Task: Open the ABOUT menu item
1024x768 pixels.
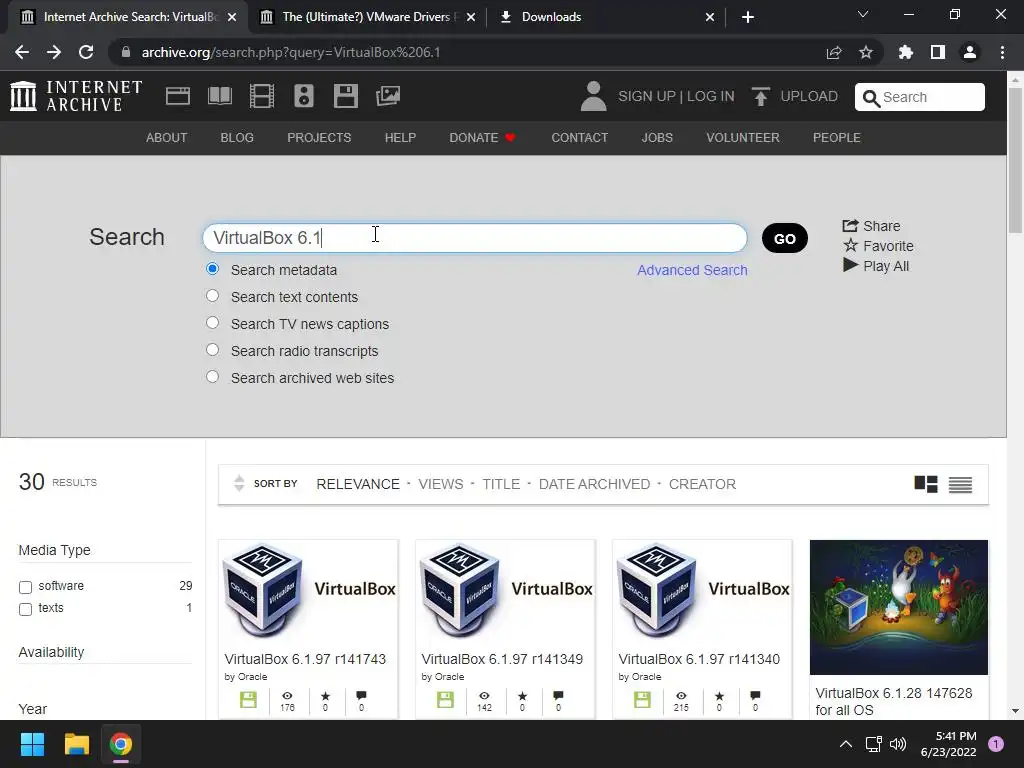Action: coord(167,138)
